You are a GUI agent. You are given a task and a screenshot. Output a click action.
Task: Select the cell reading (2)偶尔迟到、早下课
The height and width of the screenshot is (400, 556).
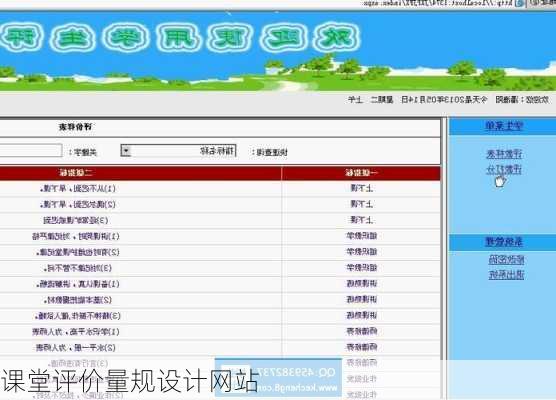(78, 204)
